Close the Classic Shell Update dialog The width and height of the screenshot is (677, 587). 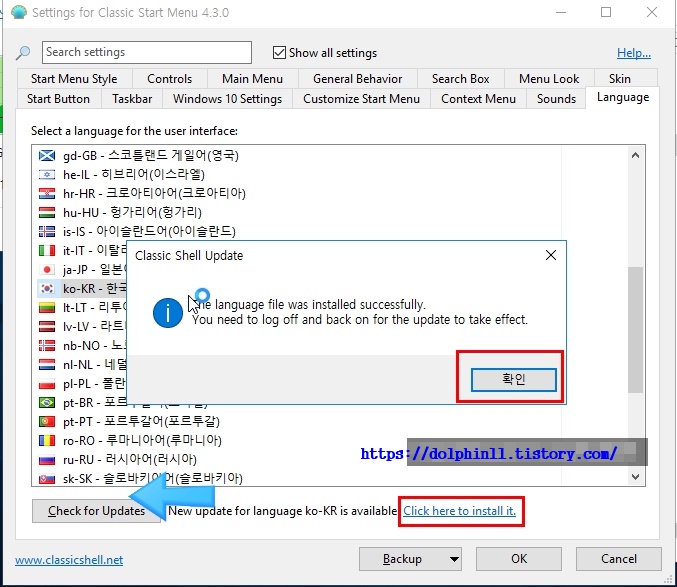(550, 255)
